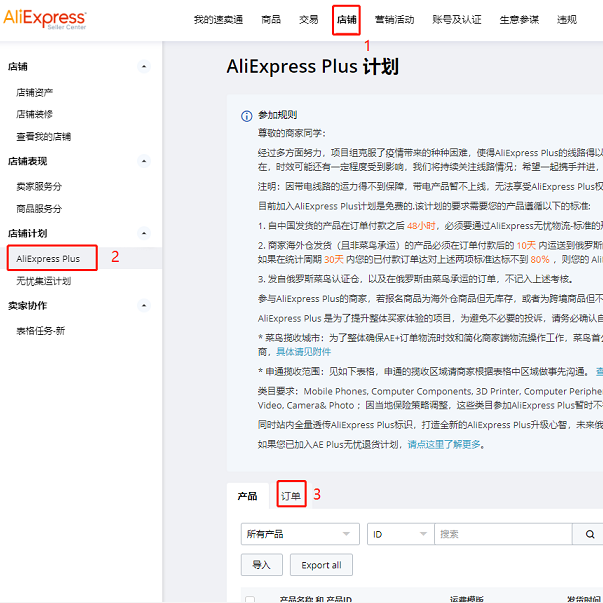
Task: Select AliExpress Plus in sidebar
Action: pyautogui.click(x=48, y=258)
